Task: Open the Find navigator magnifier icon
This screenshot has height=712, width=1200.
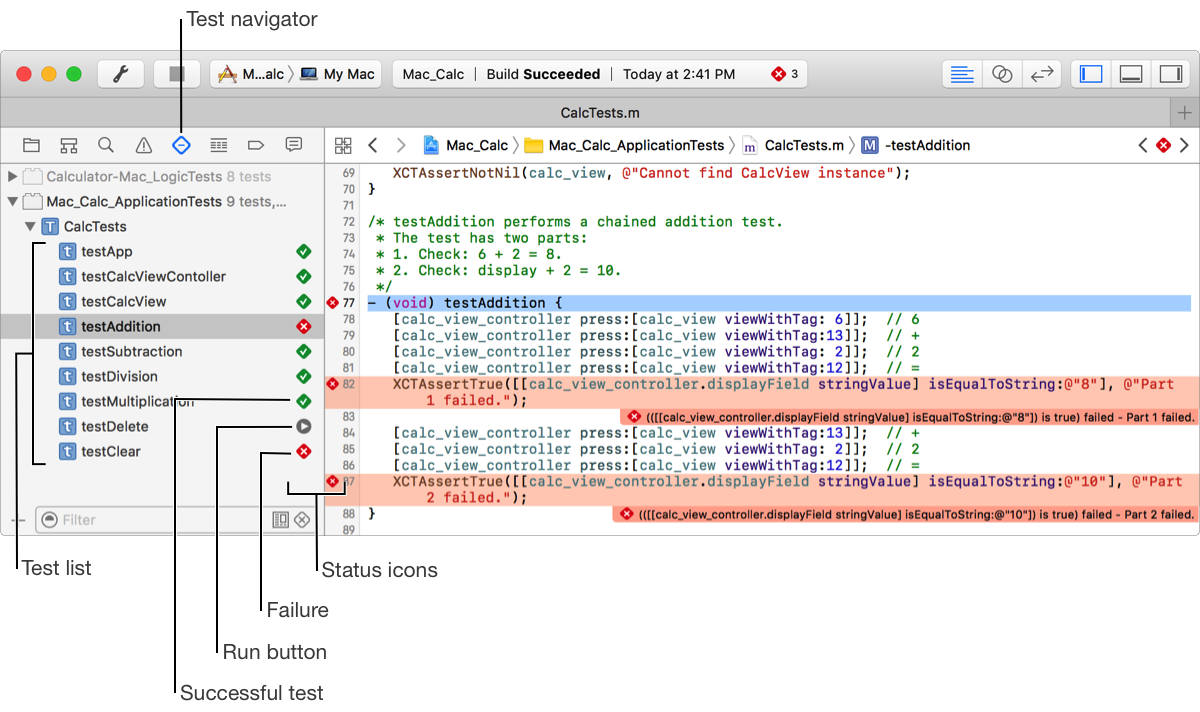Action: click(x=106, y=145)
